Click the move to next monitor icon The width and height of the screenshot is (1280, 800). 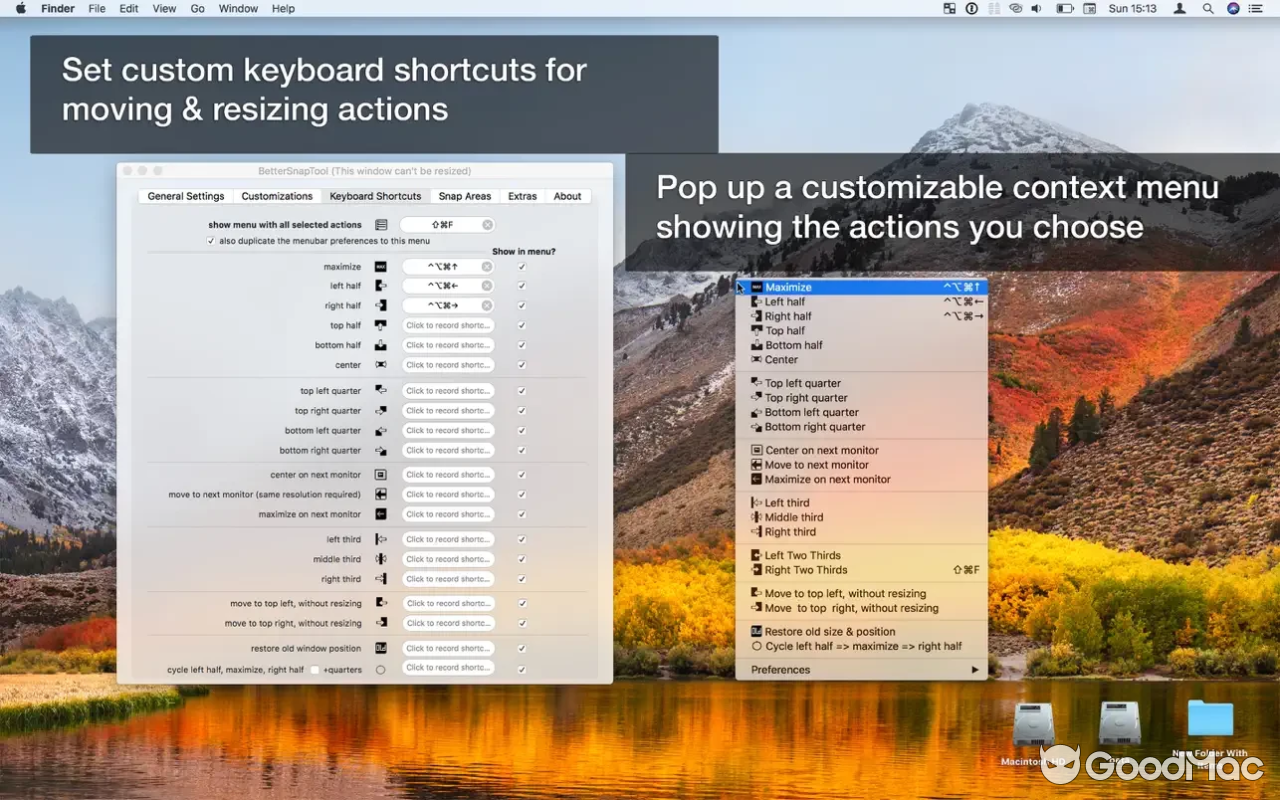tap(382, 493)
